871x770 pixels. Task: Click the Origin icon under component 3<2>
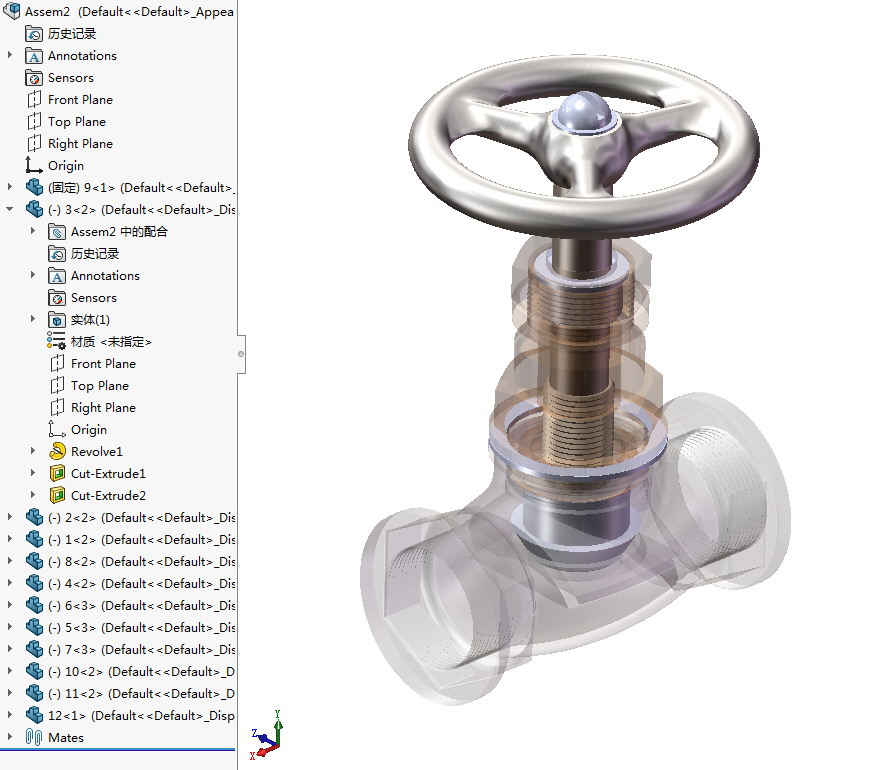pyautogui.click(x=57, y=429)
